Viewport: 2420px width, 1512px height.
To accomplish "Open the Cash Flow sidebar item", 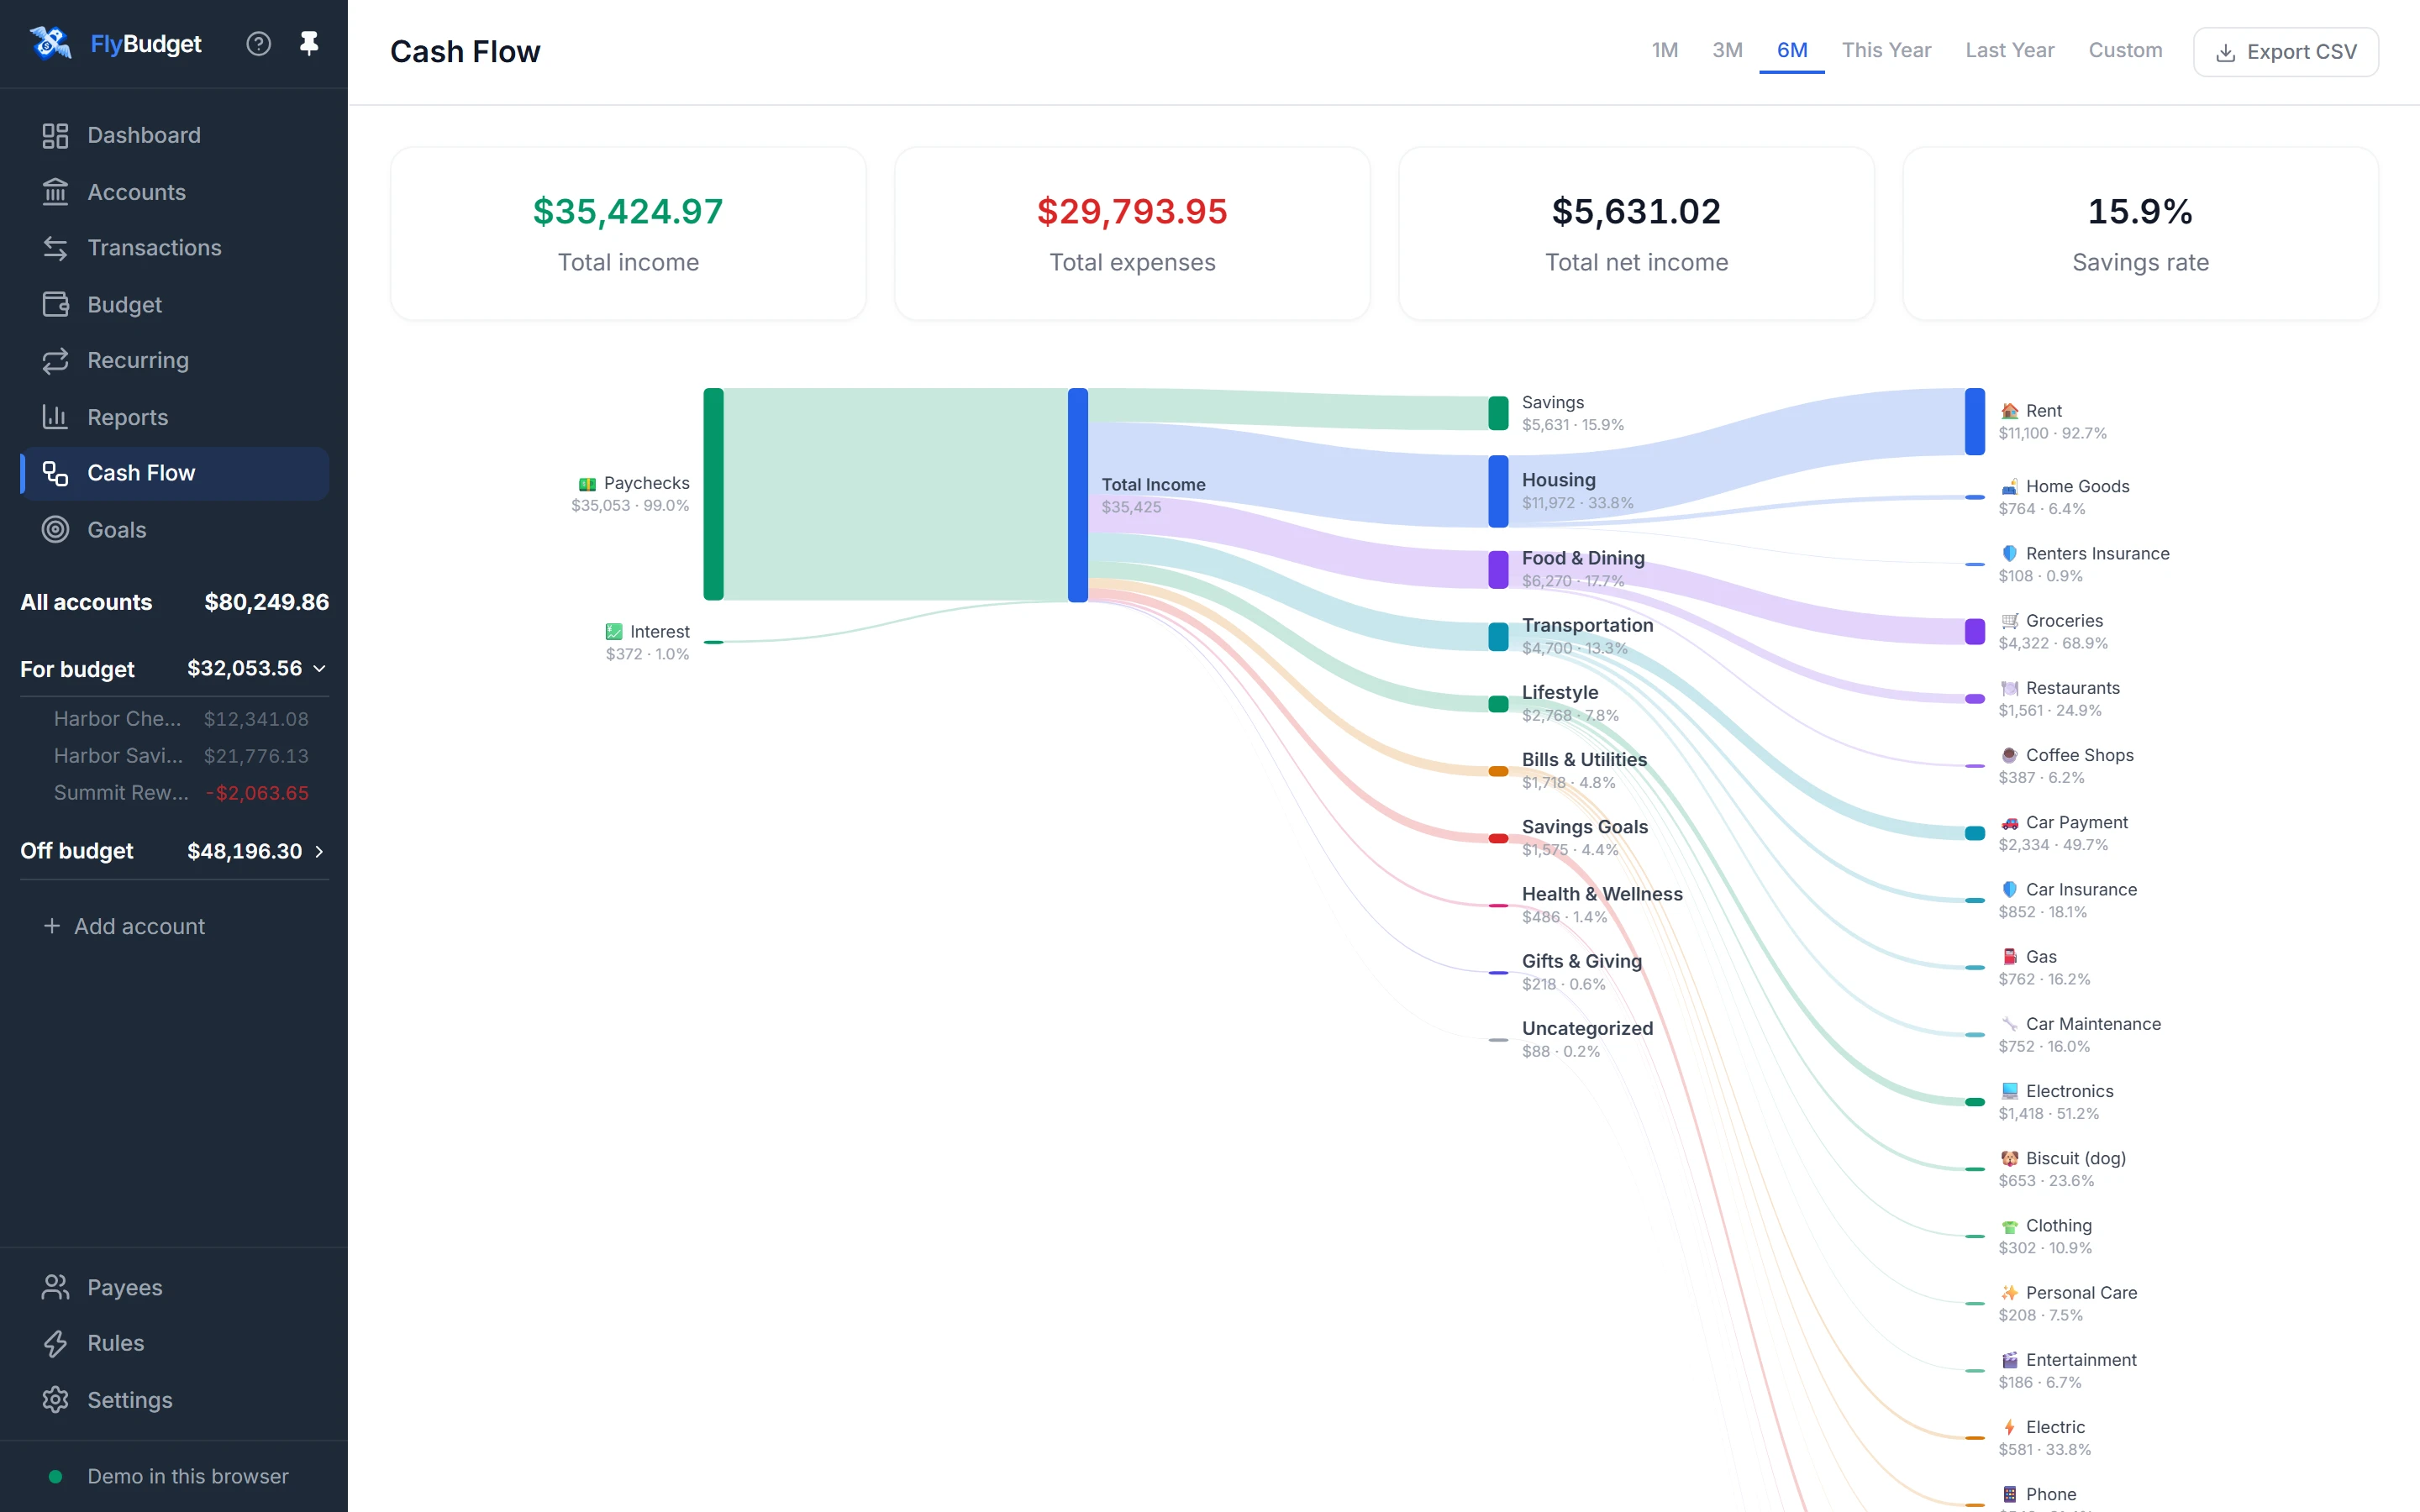I will click(x=174, y=473).
